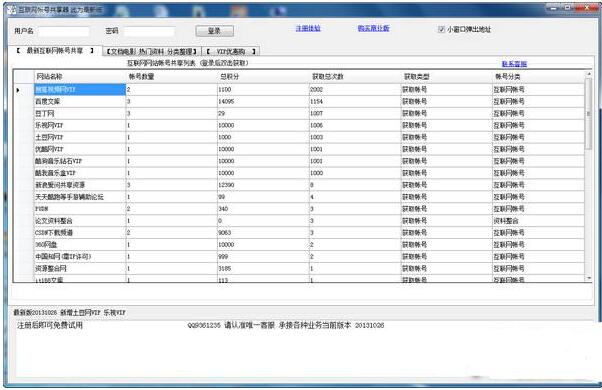
Task: Select the 乐视网VIP row
Action: (299, 126)
